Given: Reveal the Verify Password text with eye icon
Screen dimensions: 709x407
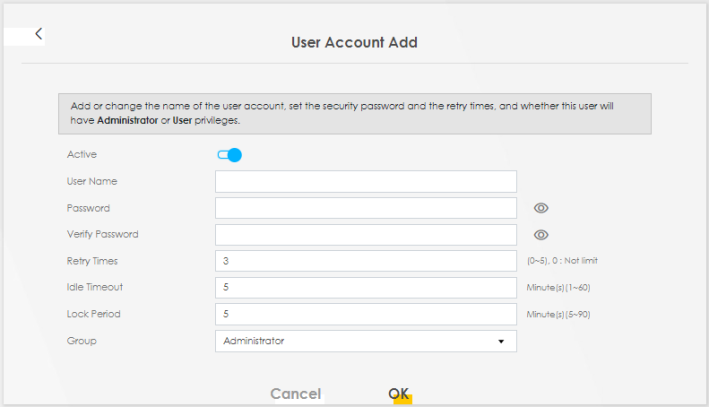Looking at the screenshot, I should [x=541, y=235].
